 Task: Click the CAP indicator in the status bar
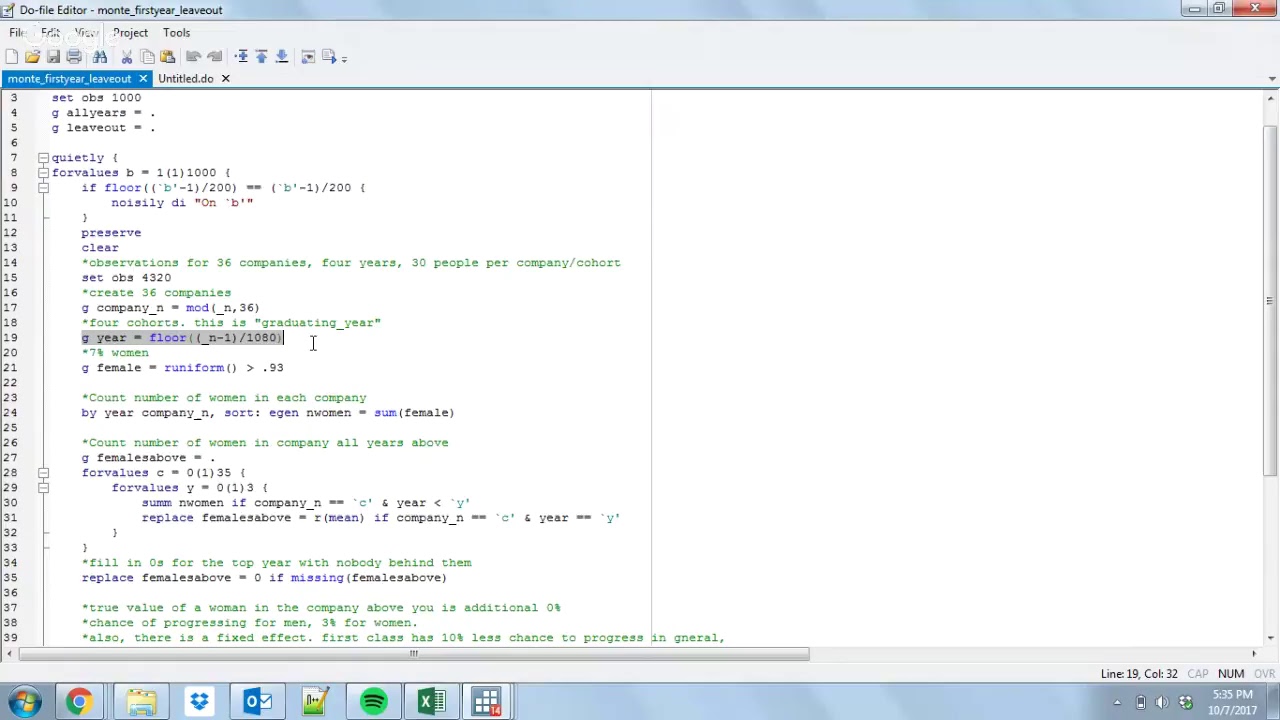pyautogui.click(x=1197, y=674)
